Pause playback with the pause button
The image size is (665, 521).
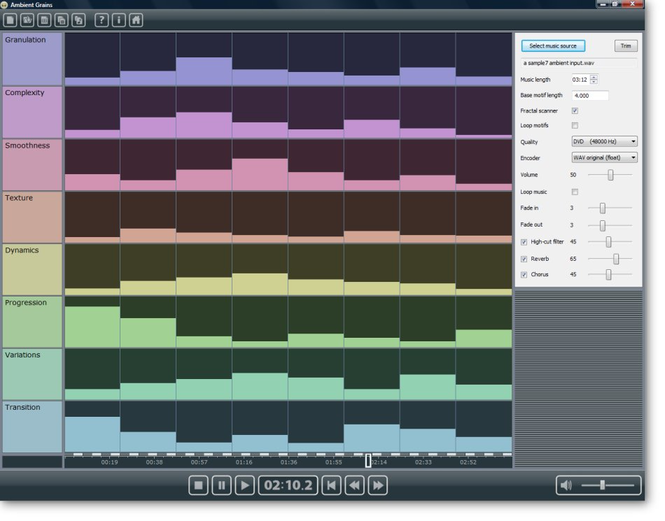pyautogui.click(x=221, y=485)
